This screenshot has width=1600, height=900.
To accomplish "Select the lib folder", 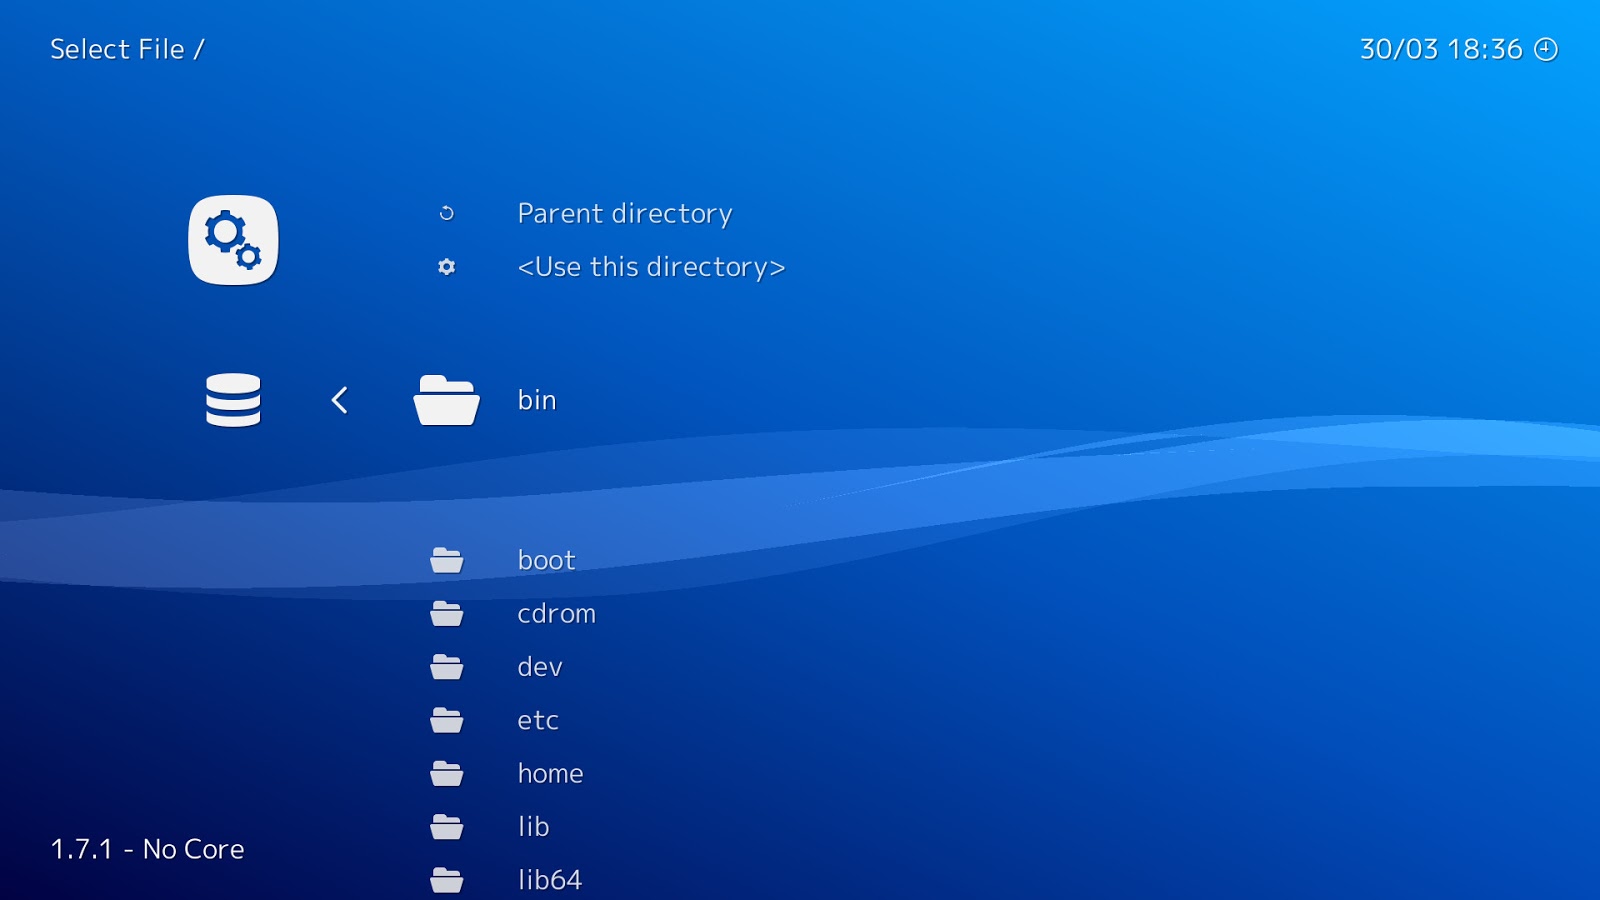I will click(x=534, y=826).
